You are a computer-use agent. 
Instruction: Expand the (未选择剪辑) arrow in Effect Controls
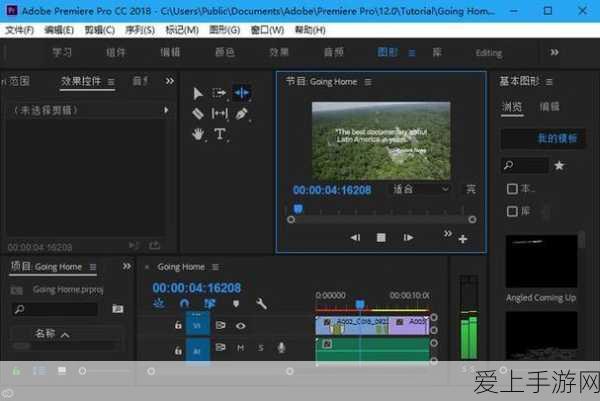[166, 110]
